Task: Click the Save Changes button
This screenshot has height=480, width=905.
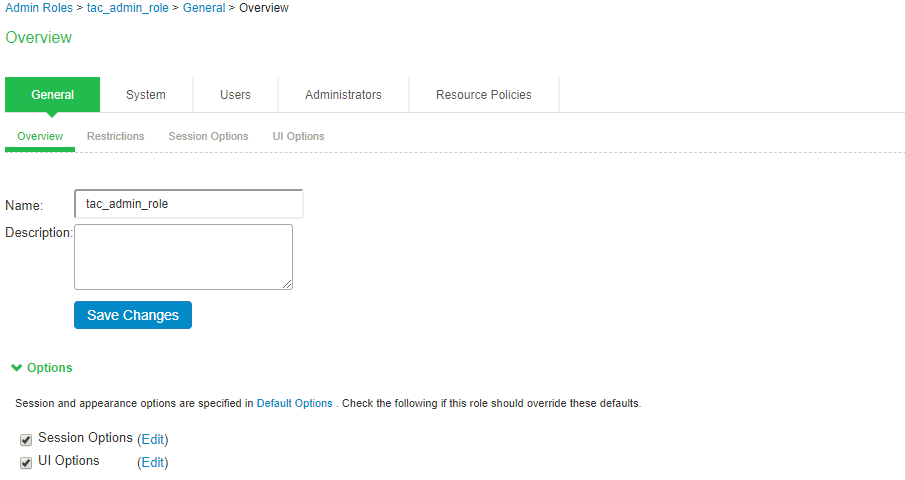Action: [133, 315]
